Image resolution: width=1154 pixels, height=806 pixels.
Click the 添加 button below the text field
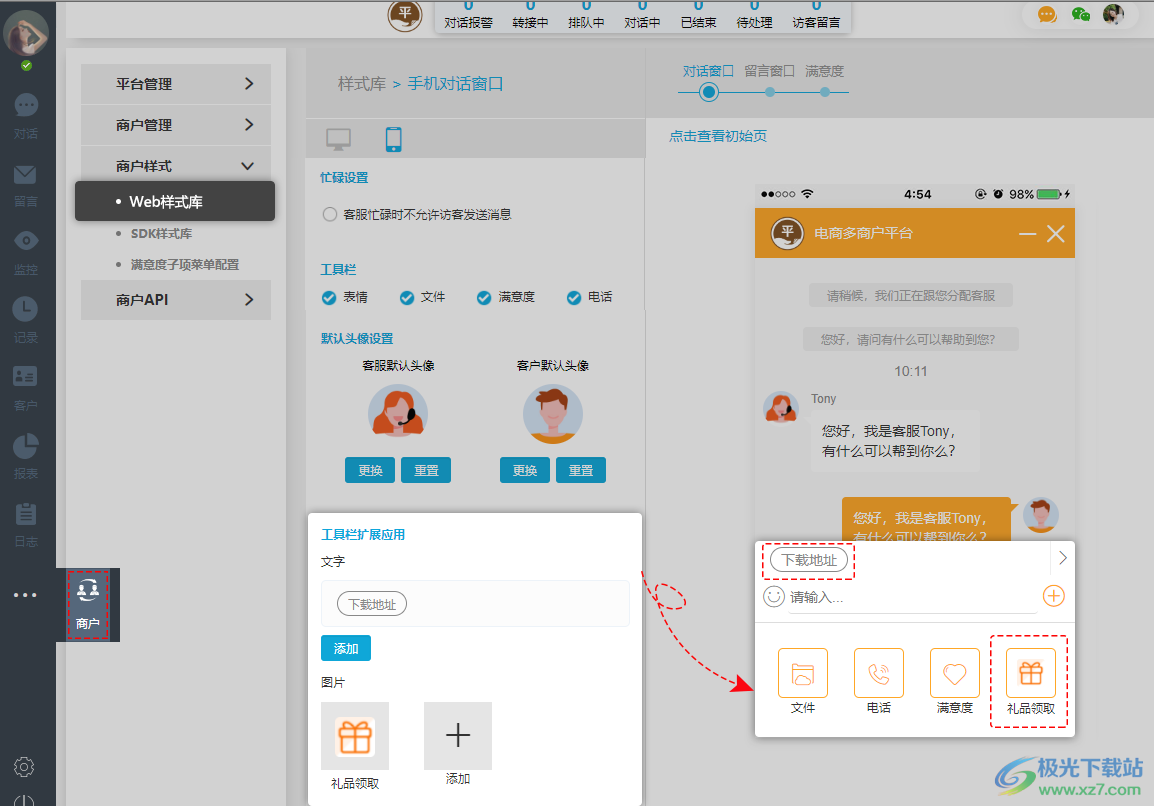[x=346, y=648]
